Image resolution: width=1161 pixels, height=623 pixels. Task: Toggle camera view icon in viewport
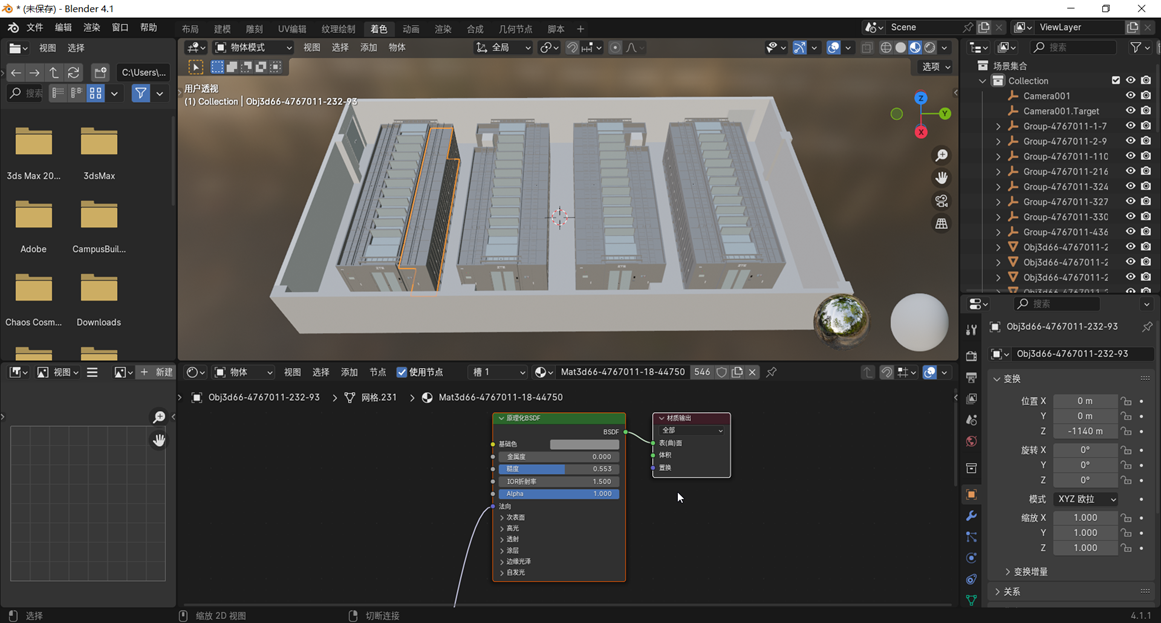tap(941, 201)
